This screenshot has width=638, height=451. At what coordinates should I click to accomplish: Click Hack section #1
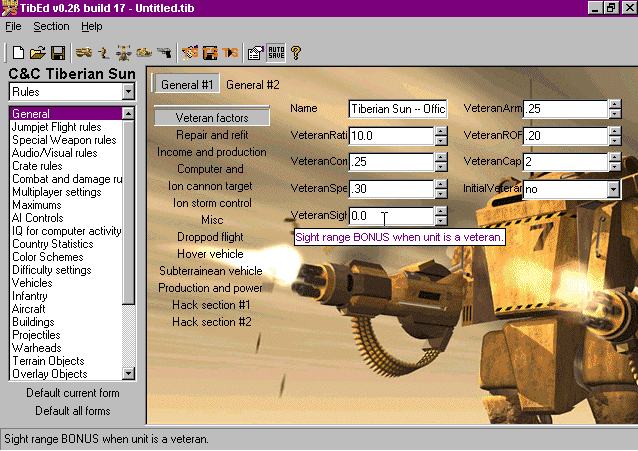(212, 305)
